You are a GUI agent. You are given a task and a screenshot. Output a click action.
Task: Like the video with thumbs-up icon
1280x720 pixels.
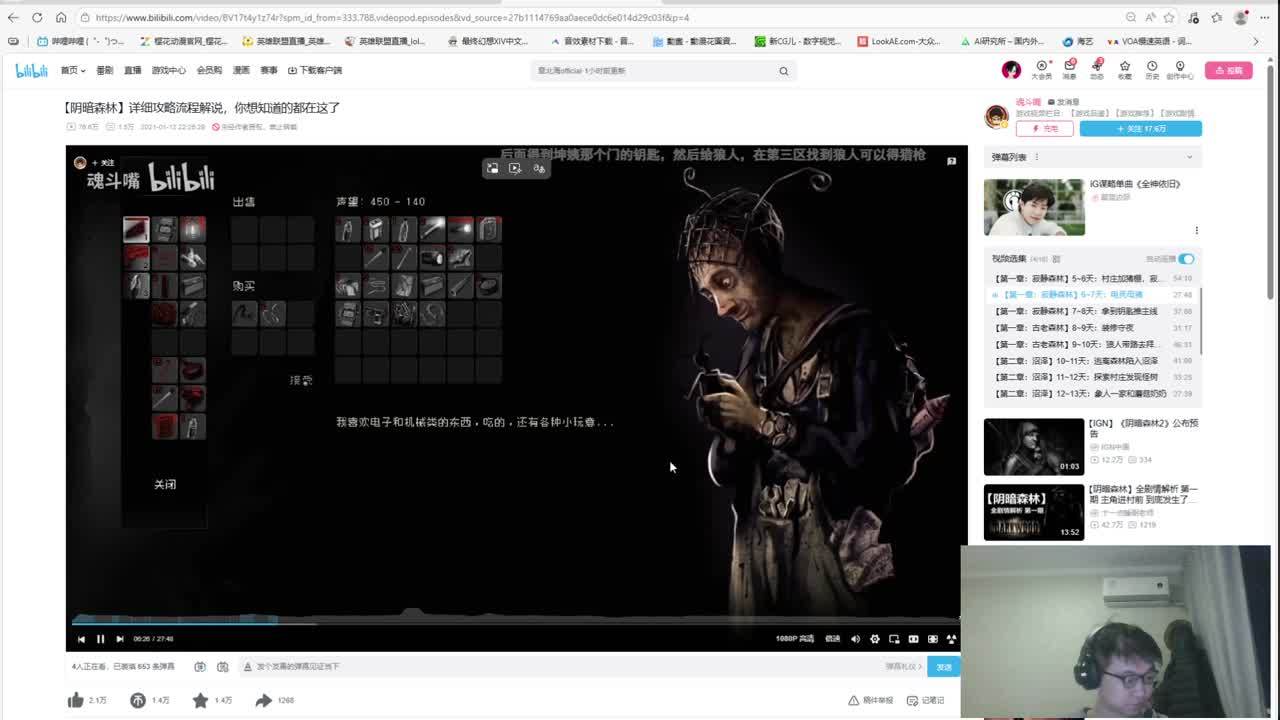[x=76, y=700]
